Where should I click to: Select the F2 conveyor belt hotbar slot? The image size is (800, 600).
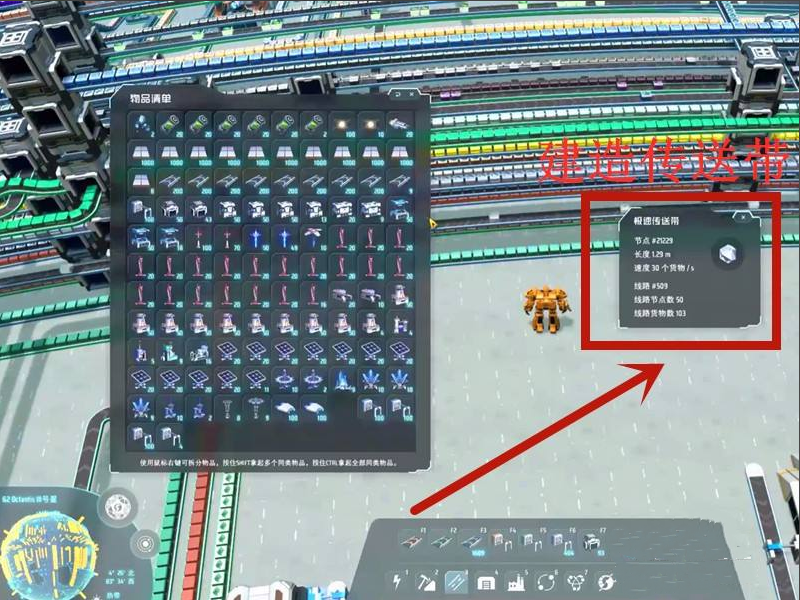pyautogui.click(x=442, y=541)
